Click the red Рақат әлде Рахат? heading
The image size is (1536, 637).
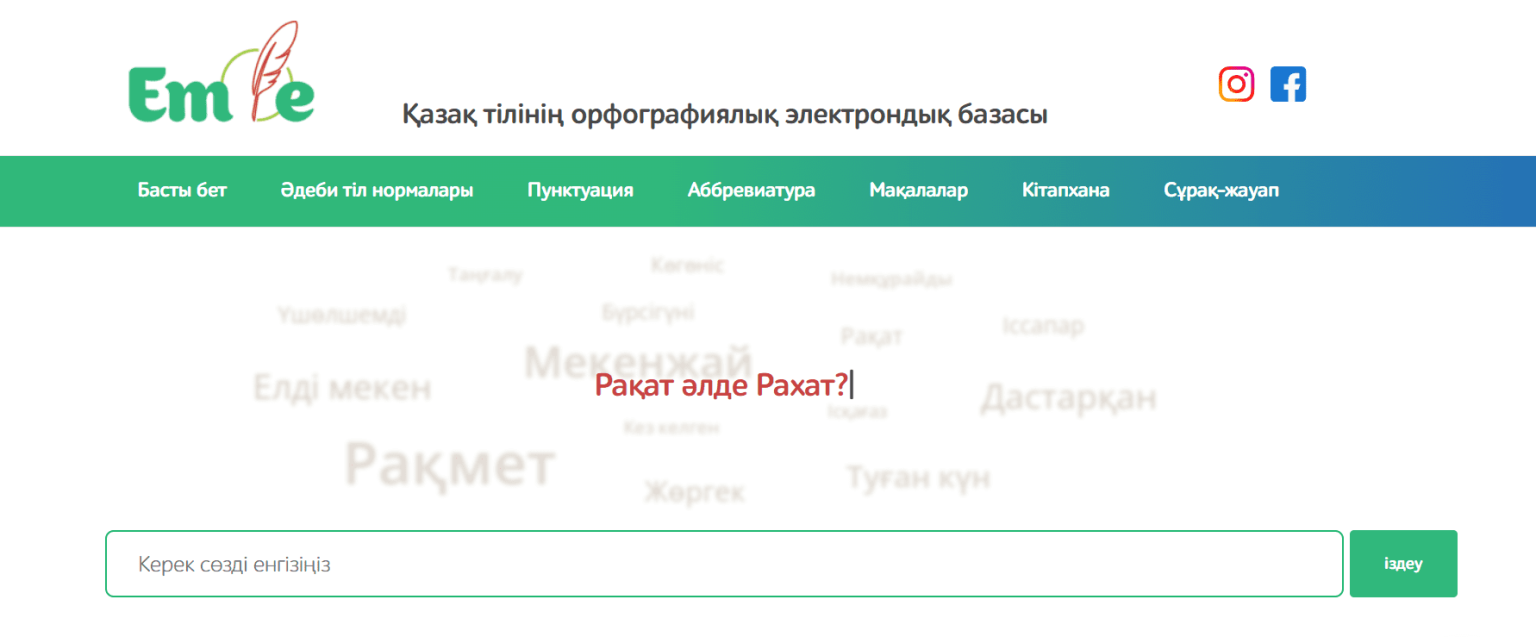coord(720,385)
